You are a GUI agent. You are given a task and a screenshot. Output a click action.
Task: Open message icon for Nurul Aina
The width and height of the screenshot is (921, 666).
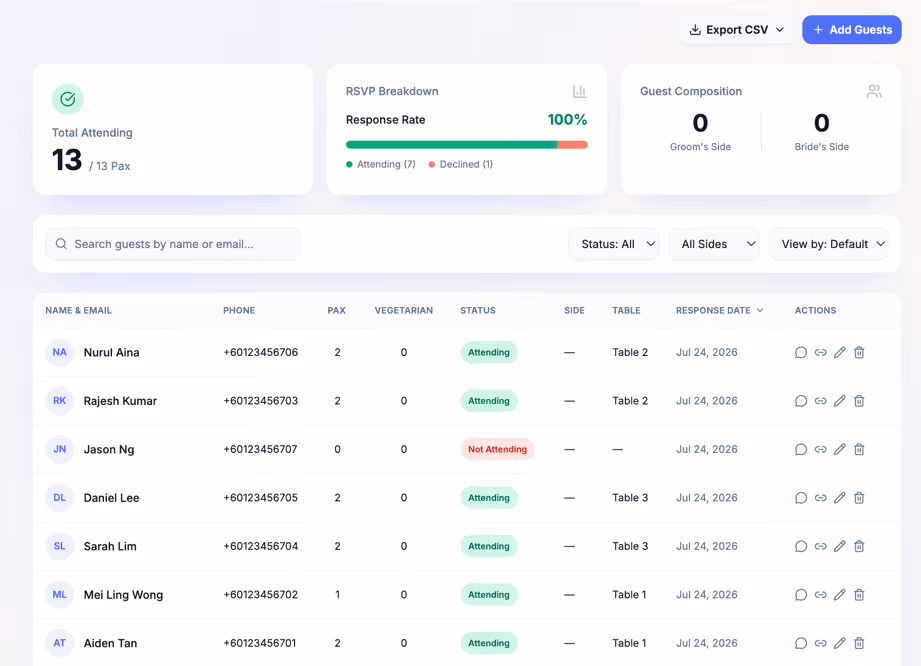tap(801, 352)
